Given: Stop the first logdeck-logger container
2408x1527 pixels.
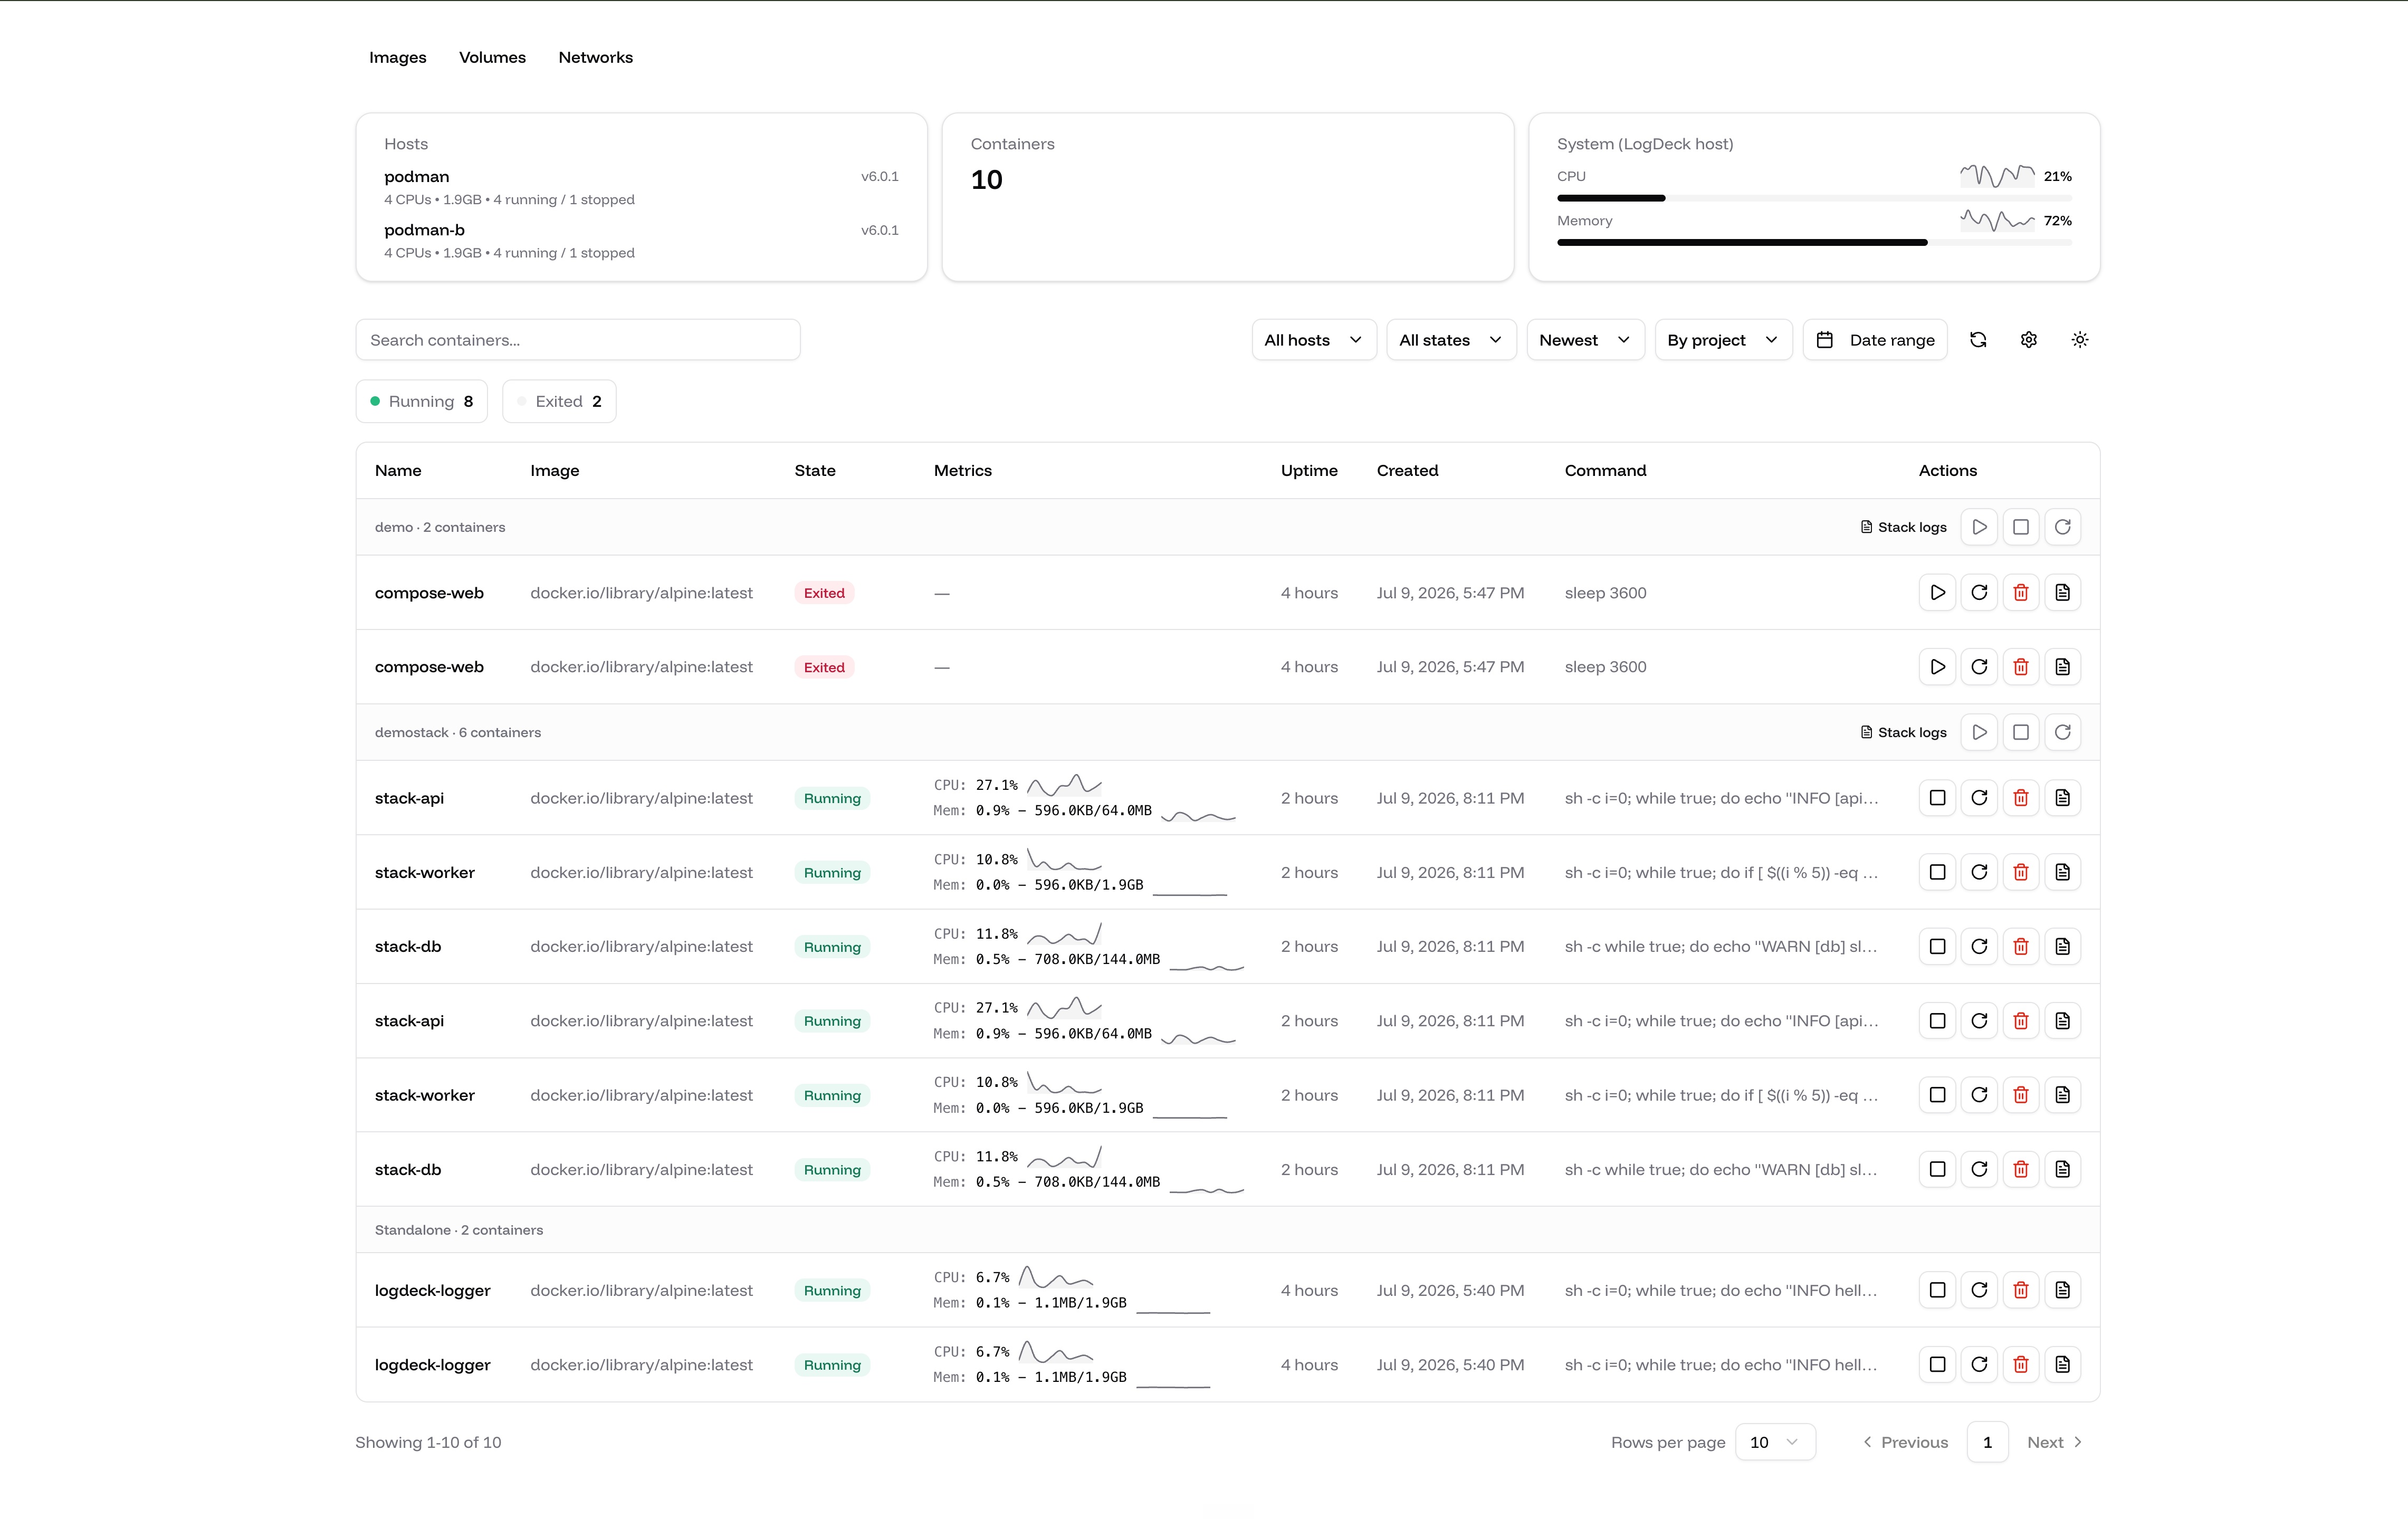Looking at the screenshot, I should coord(1937,1290).
